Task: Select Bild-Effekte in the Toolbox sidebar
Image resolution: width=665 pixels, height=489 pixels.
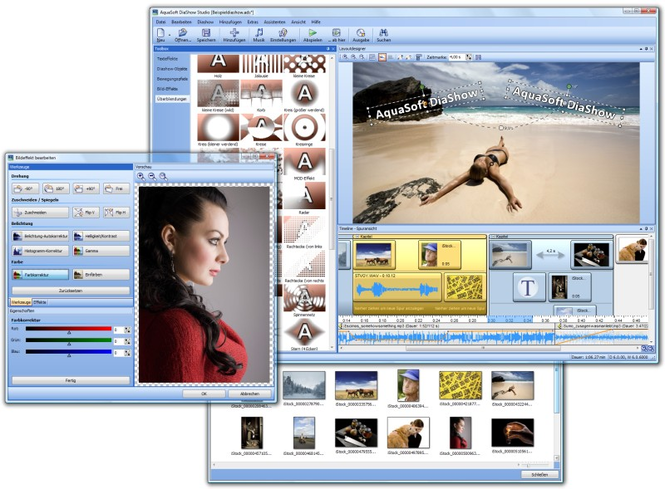Action: [x=167, y=89]
